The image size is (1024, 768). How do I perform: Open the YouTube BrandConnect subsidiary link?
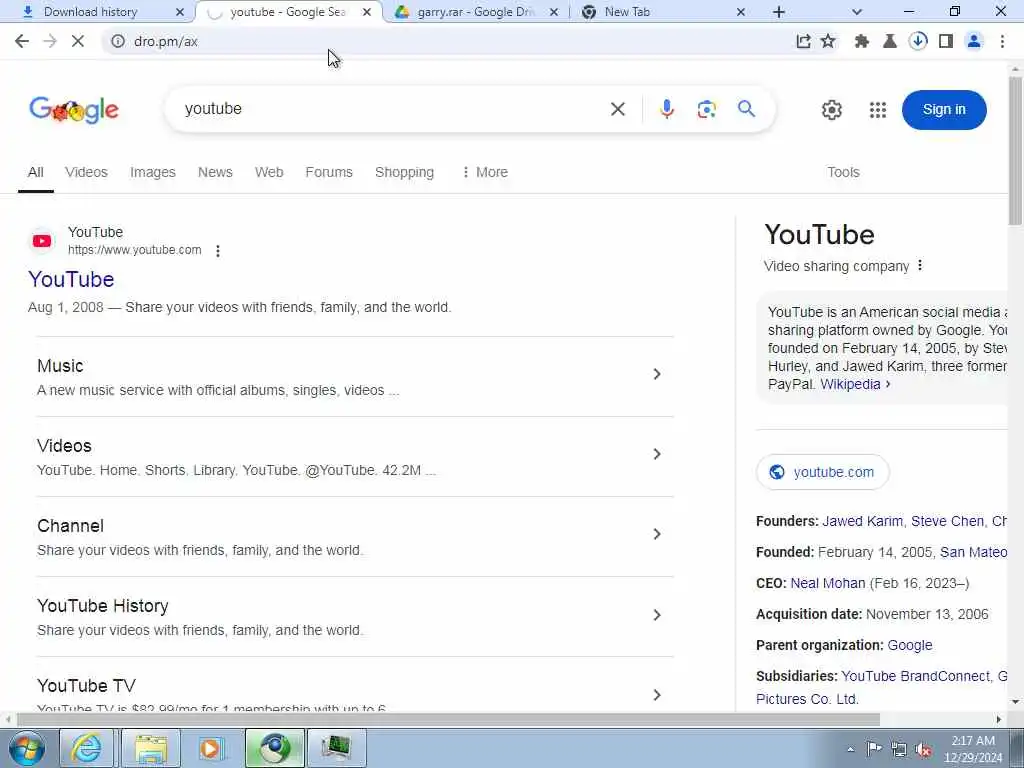(916, 677)
